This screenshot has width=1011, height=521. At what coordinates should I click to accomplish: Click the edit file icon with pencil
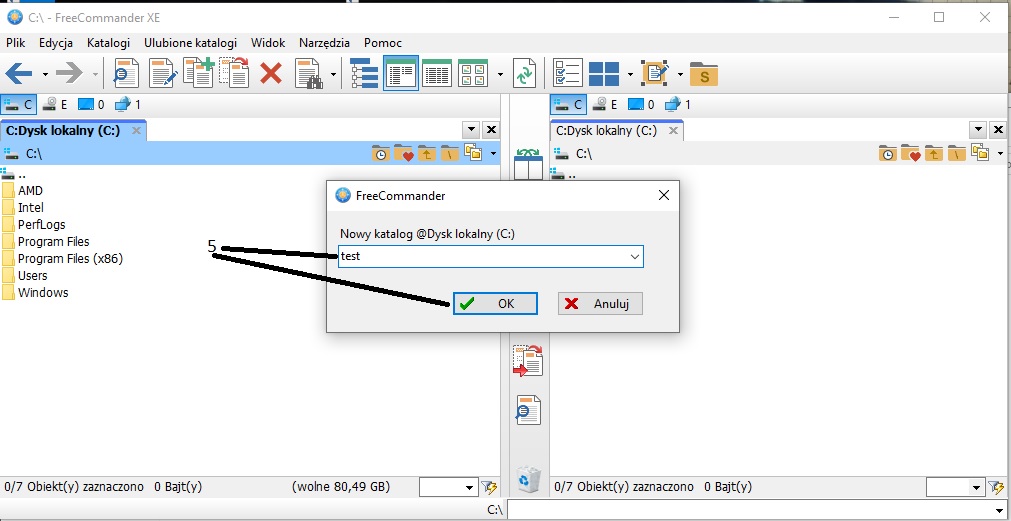(x=162, y=73)
